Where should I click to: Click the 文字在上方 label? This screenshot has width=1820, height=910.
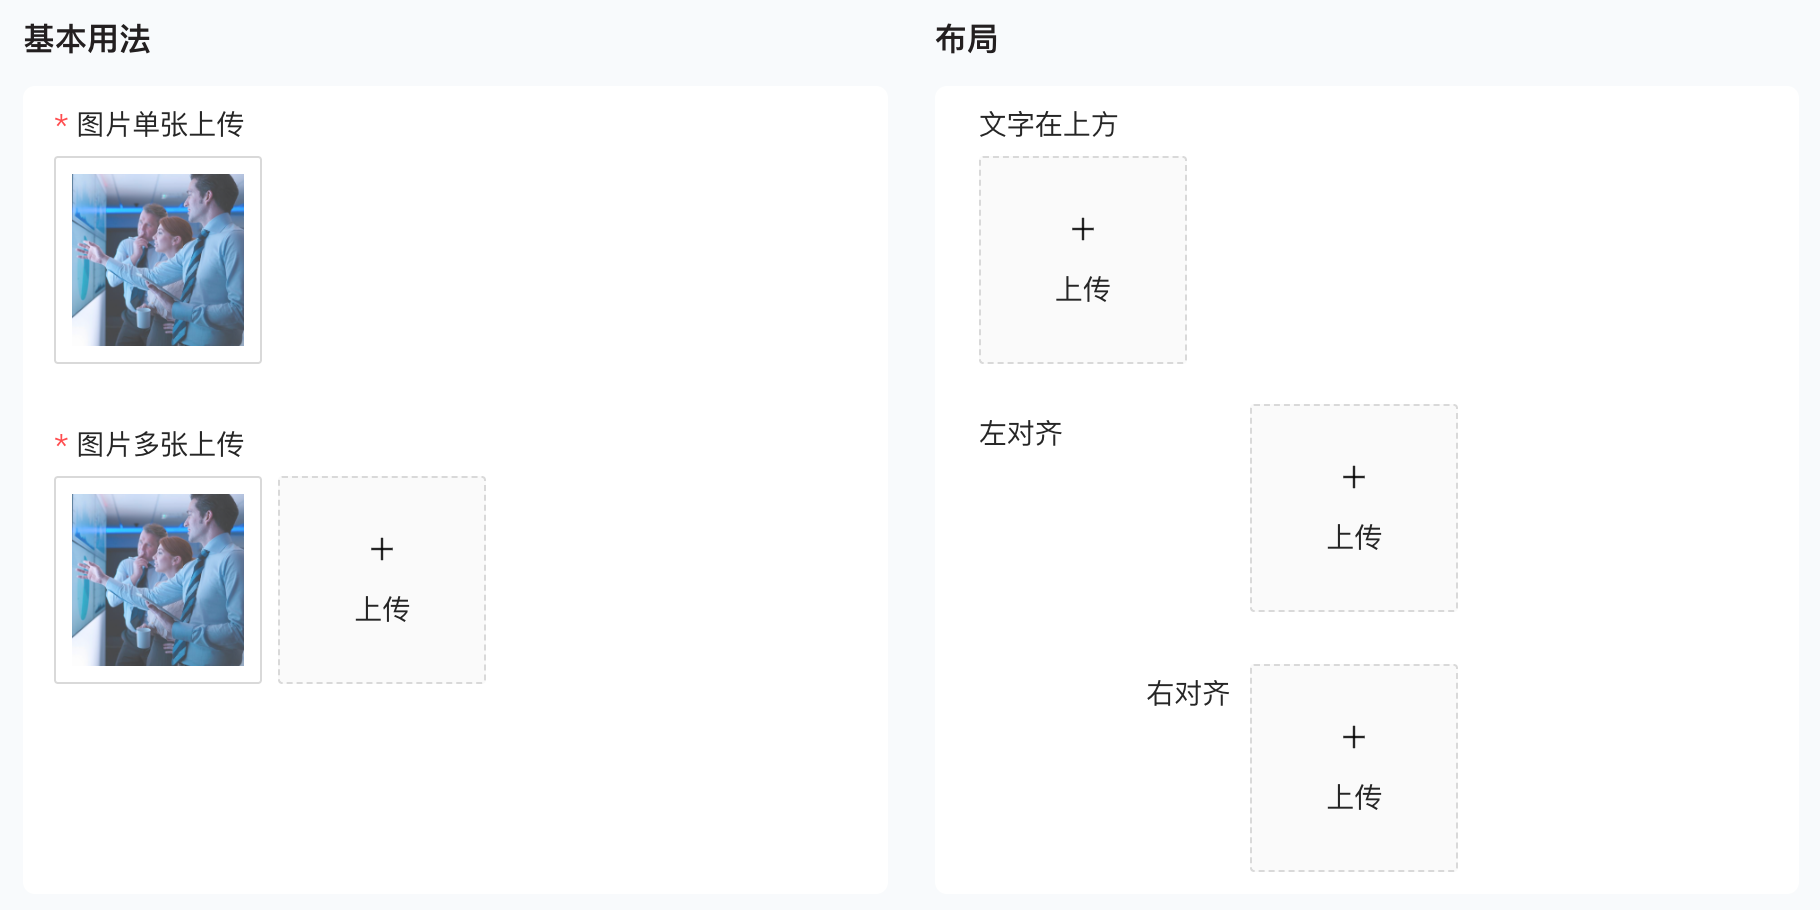tap(1048, 124)
